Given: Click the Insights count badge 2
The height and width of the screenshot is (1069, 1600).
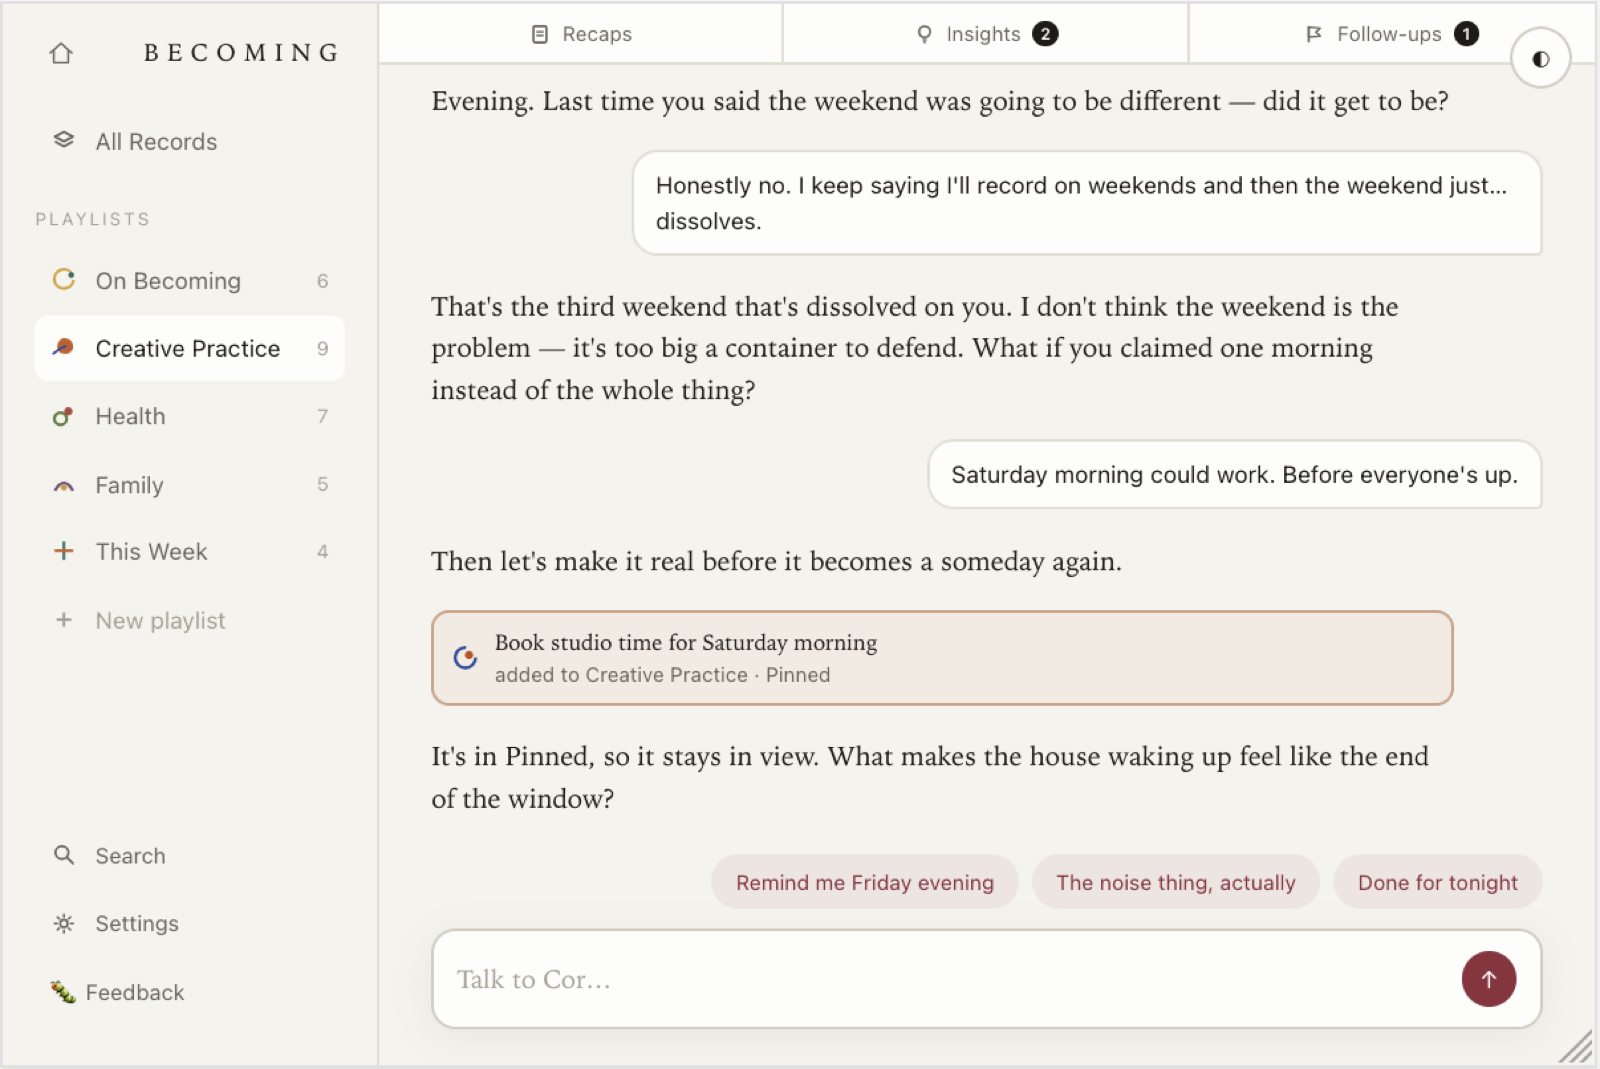Looking at the screenshot, I should pyautogui.click(x=1045, y=34).
